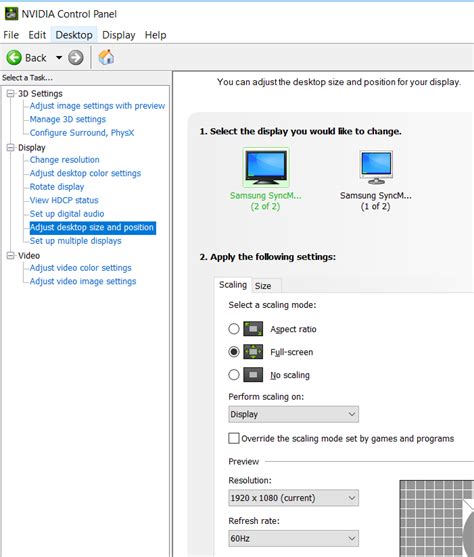Select the No scaling radio button
This screenshot has width=474, height=557.
234,375
